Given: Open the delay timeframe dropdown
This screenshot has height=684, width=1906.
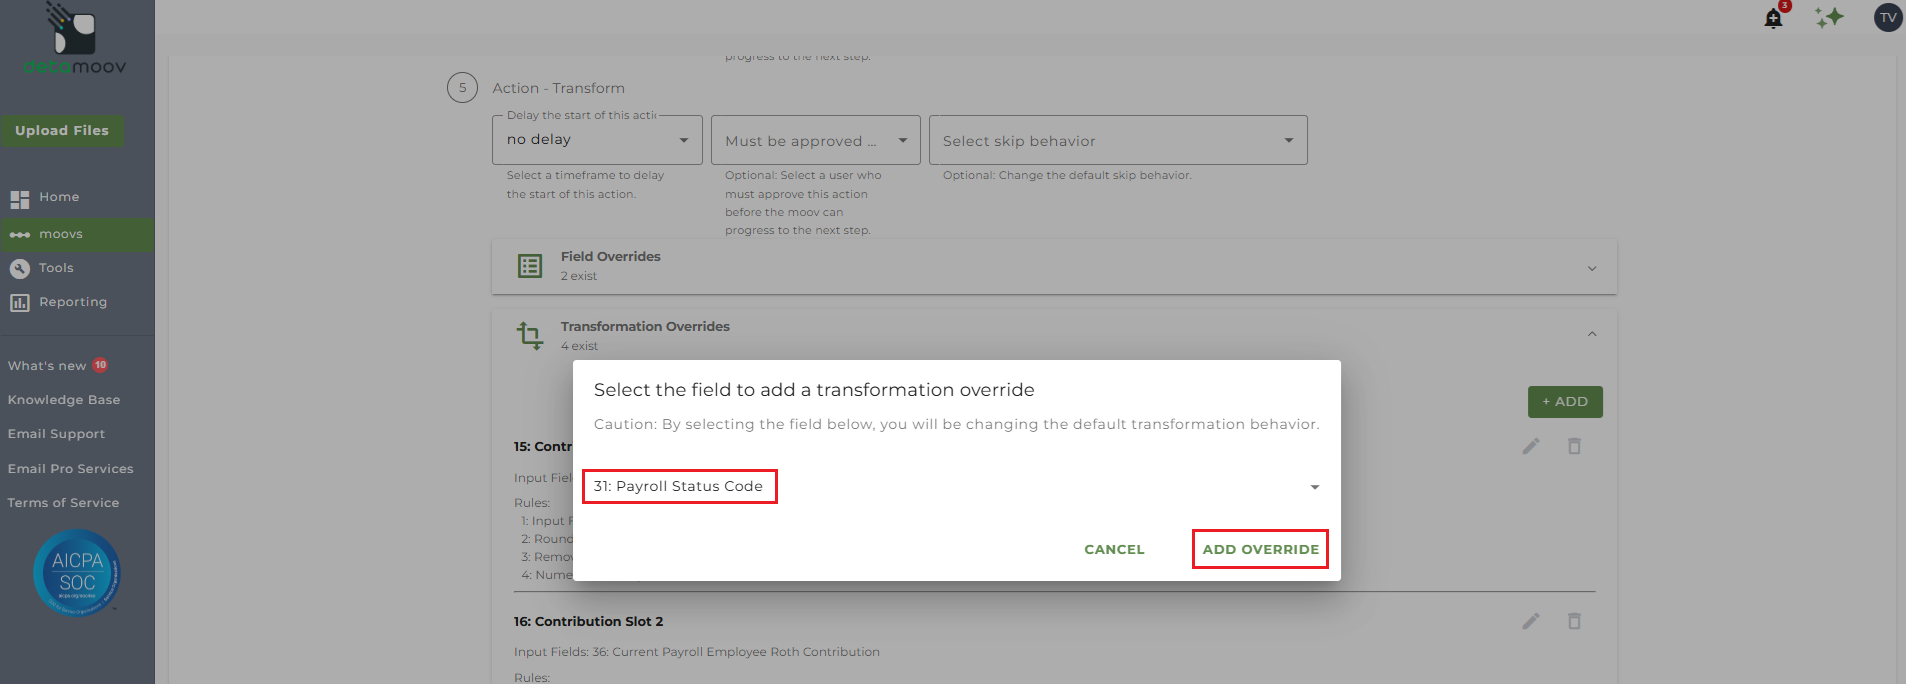Looking at the screenshot, I should pyautogui.click(x=597, y=140).
